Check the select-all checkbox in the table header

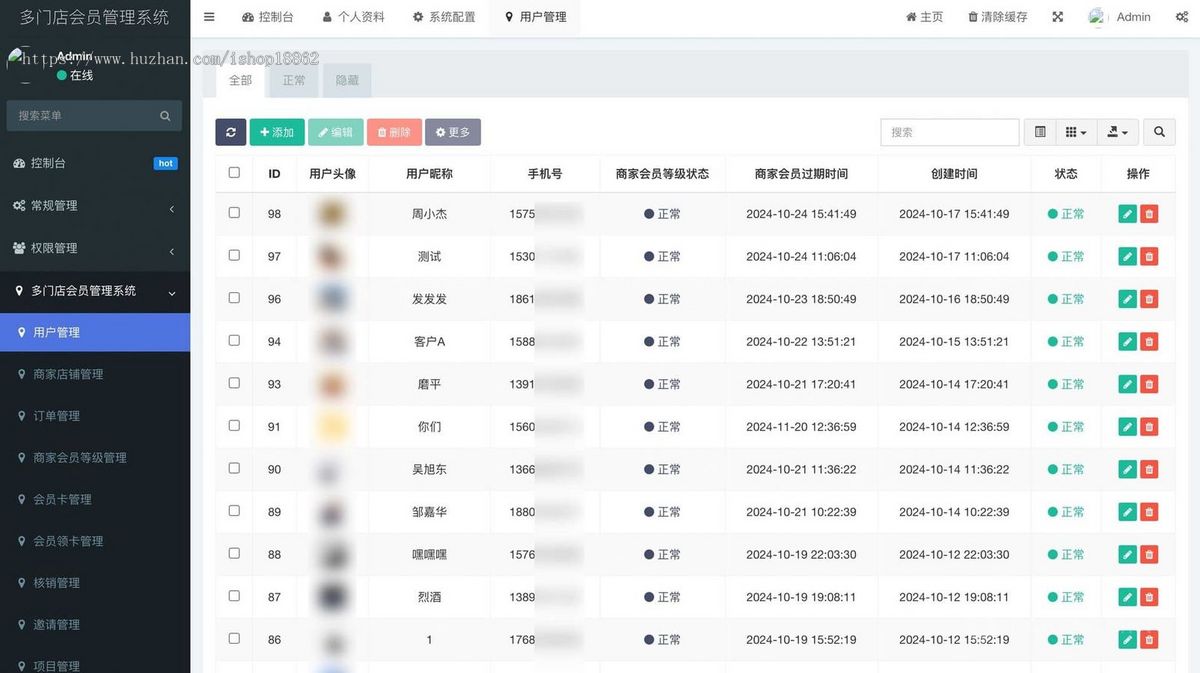233,172
